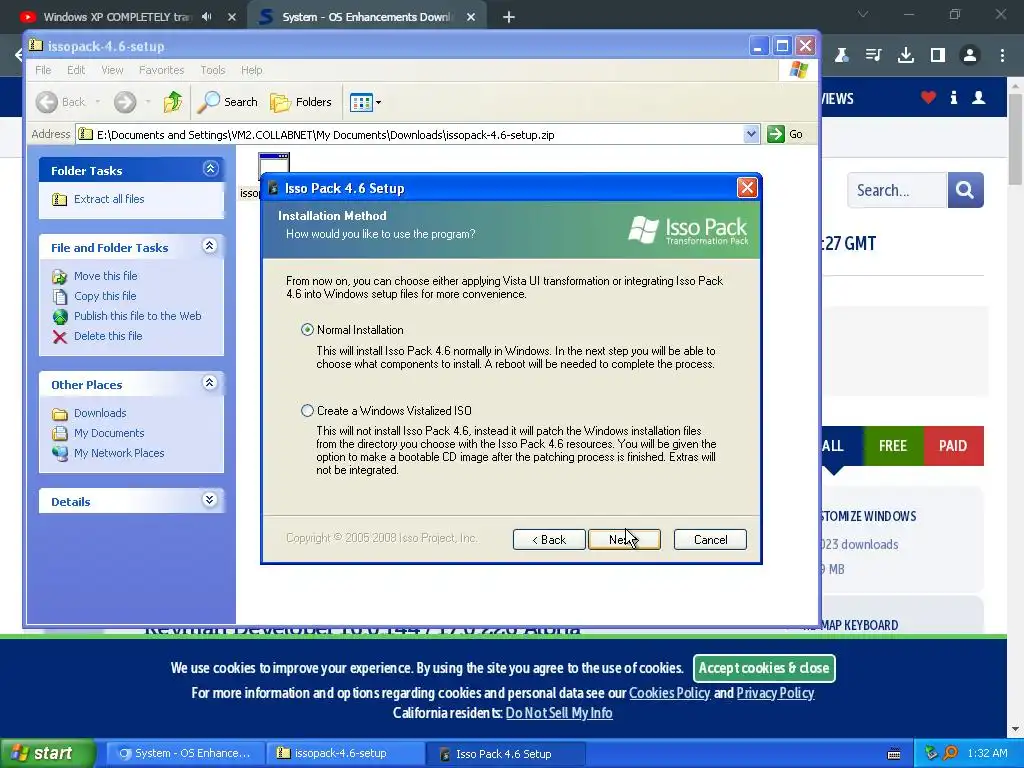
Task: Expand the Forward history dropdown arrow
Action: coord(148,102)
